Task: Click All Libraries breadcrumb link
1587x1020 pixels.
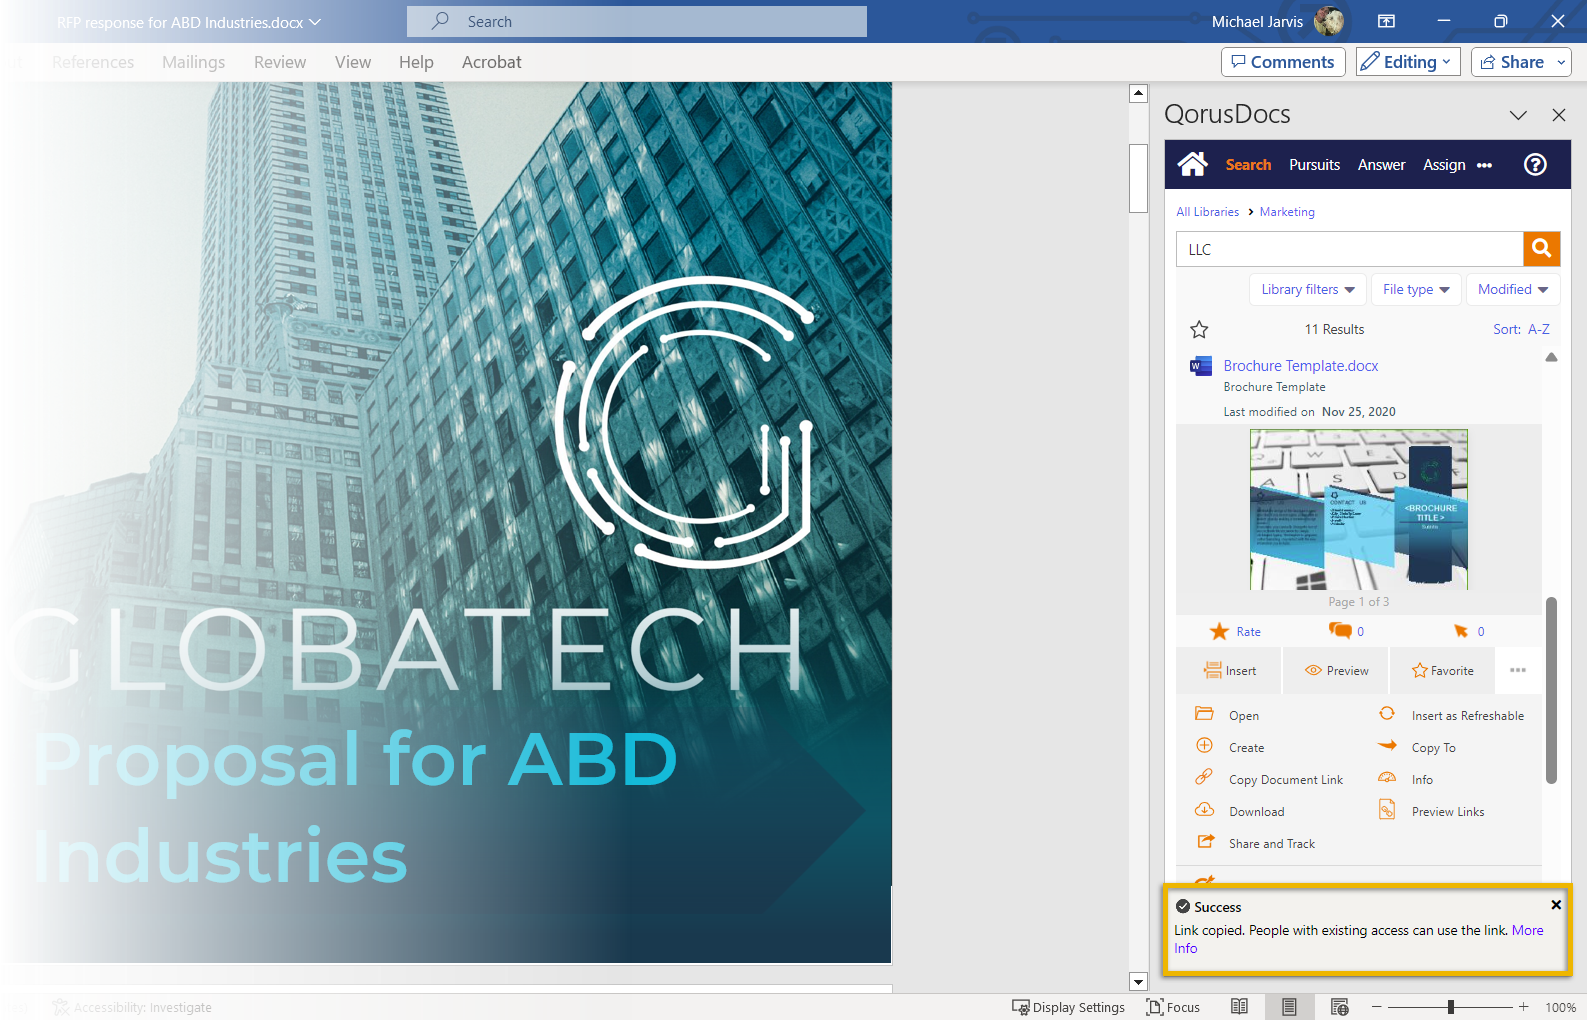Action: (1207, 212)
